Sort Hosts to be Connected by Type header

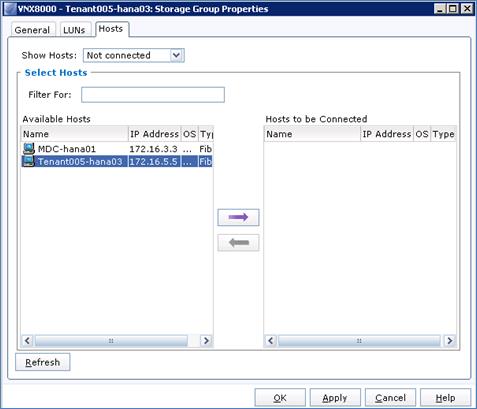click(443, 134)
